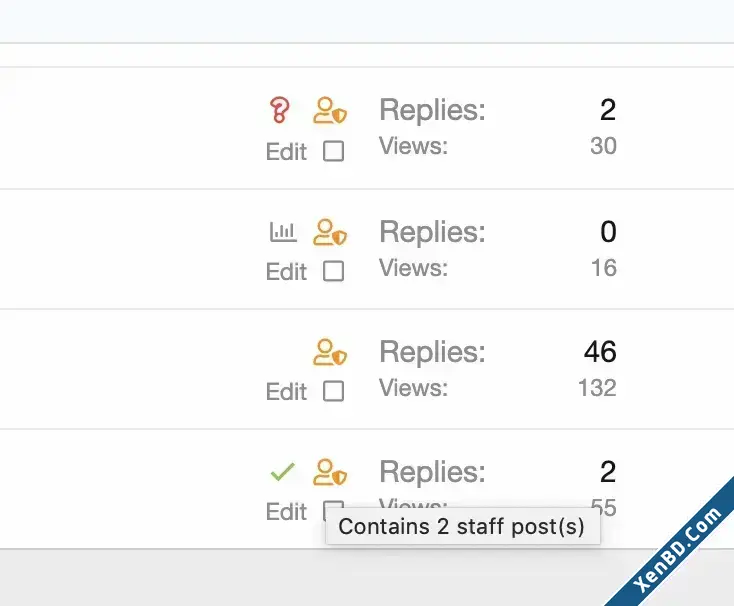This screenshot has height=606, width=734.
Task: Click staff icon in poll thread row
Action: click(330, 232)
